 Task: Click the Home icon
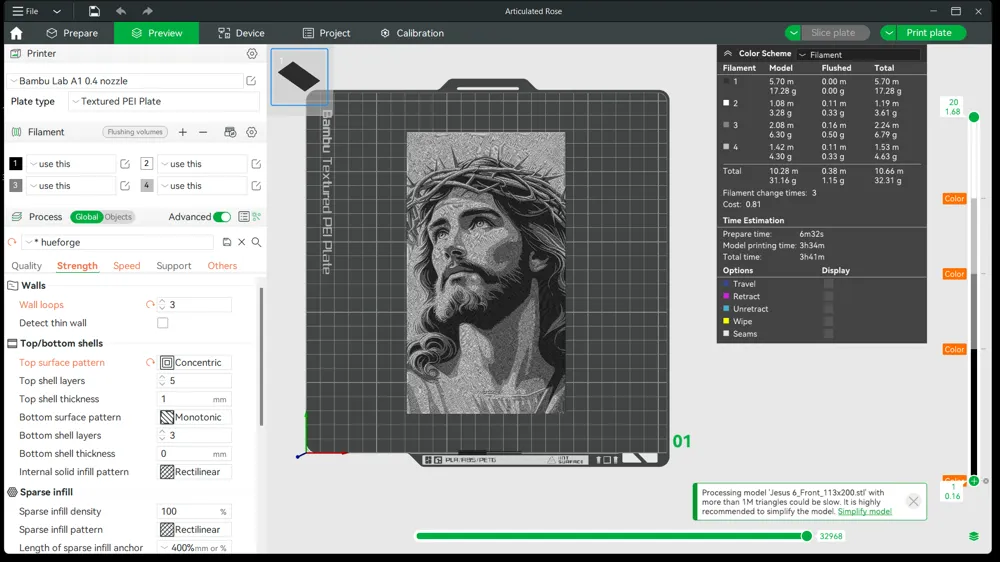click(17, 33)
